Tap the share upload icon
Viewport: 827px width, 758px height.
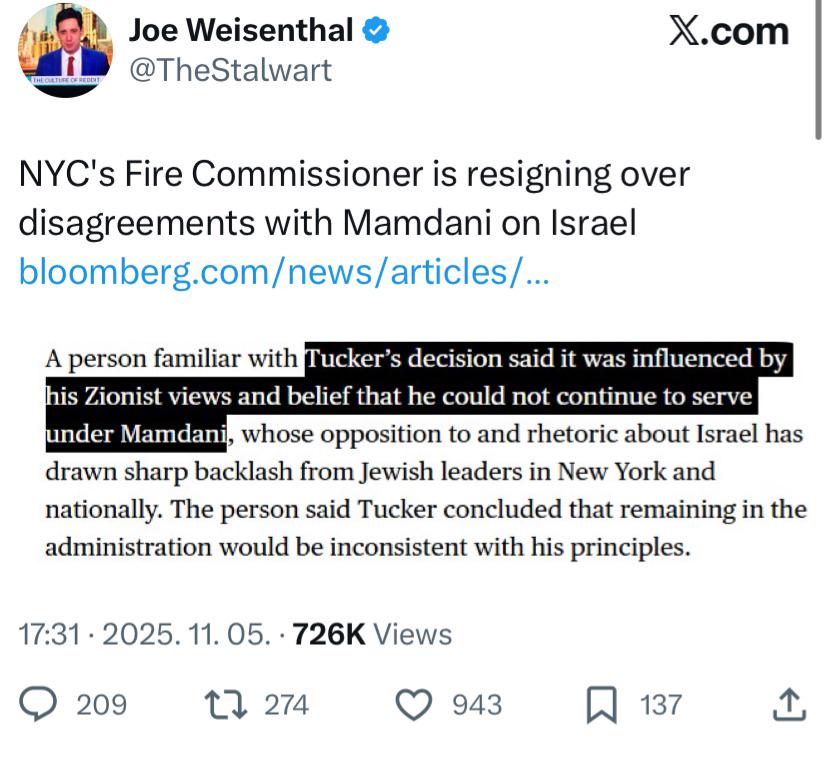click(x=790, y=705)
